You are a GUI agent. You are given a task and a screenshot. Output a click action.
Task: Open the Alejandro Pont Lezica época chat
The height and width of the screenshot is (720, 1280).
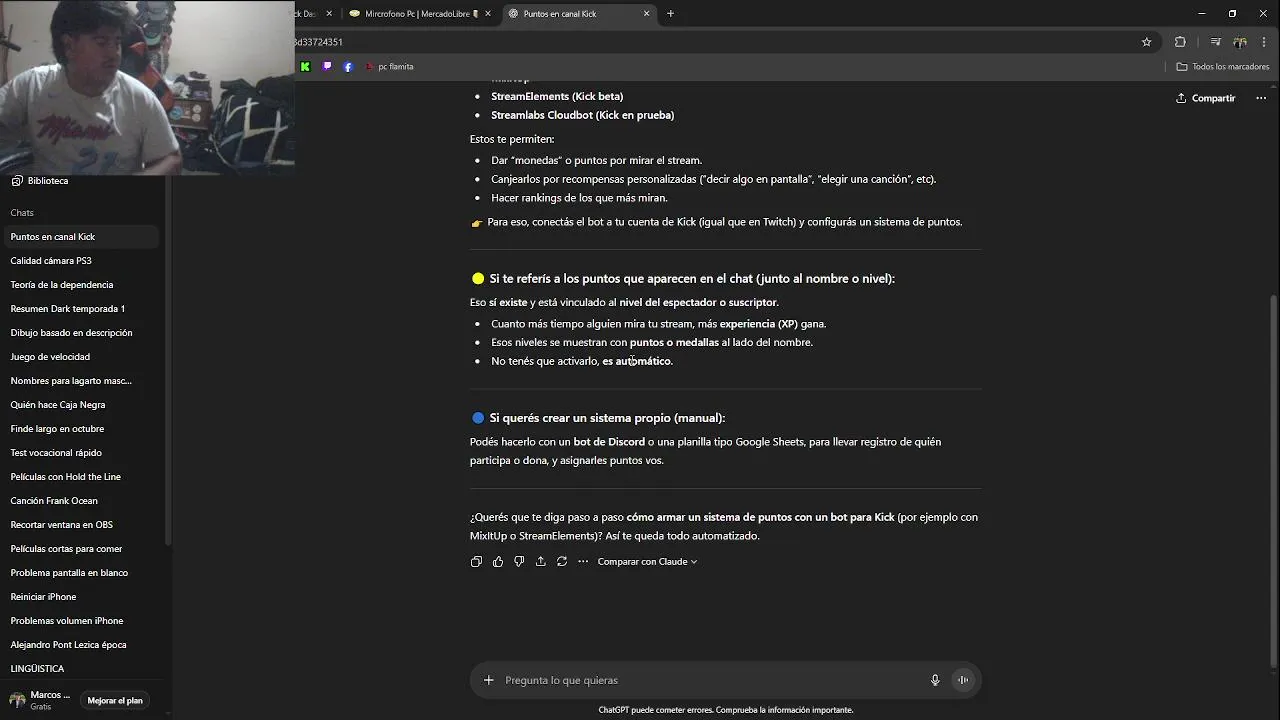click(80, 645)
